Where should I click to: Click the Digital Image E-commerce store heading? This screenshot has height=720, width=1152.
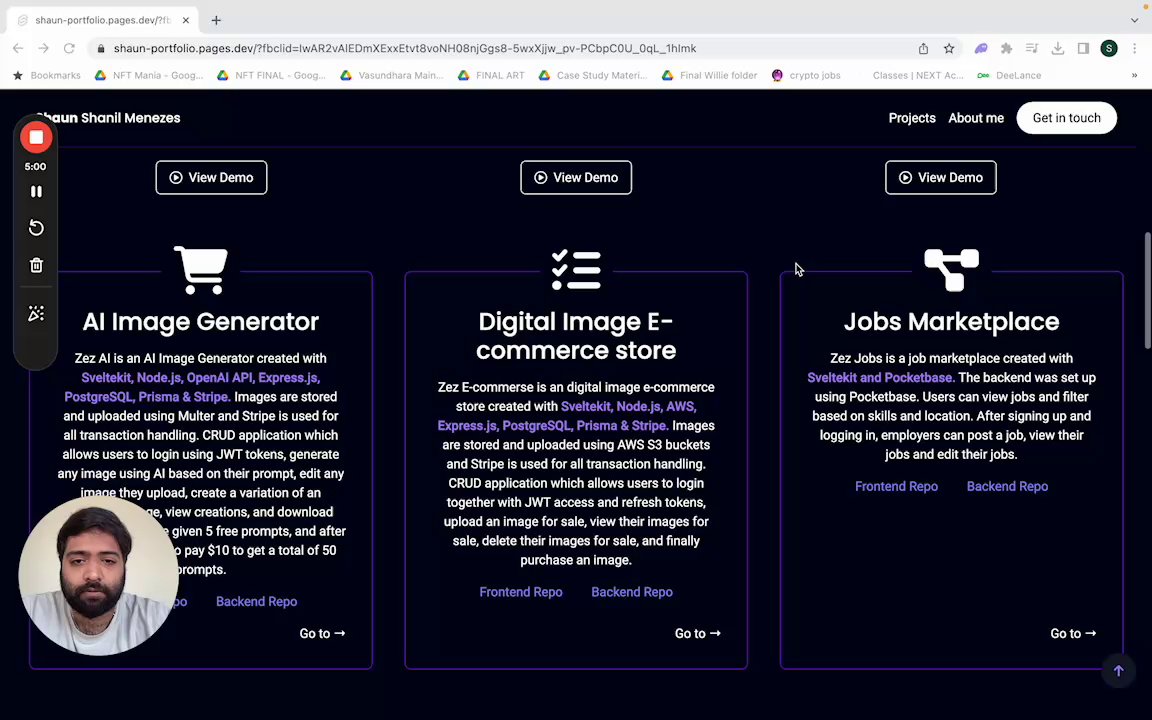click(576, 336)
